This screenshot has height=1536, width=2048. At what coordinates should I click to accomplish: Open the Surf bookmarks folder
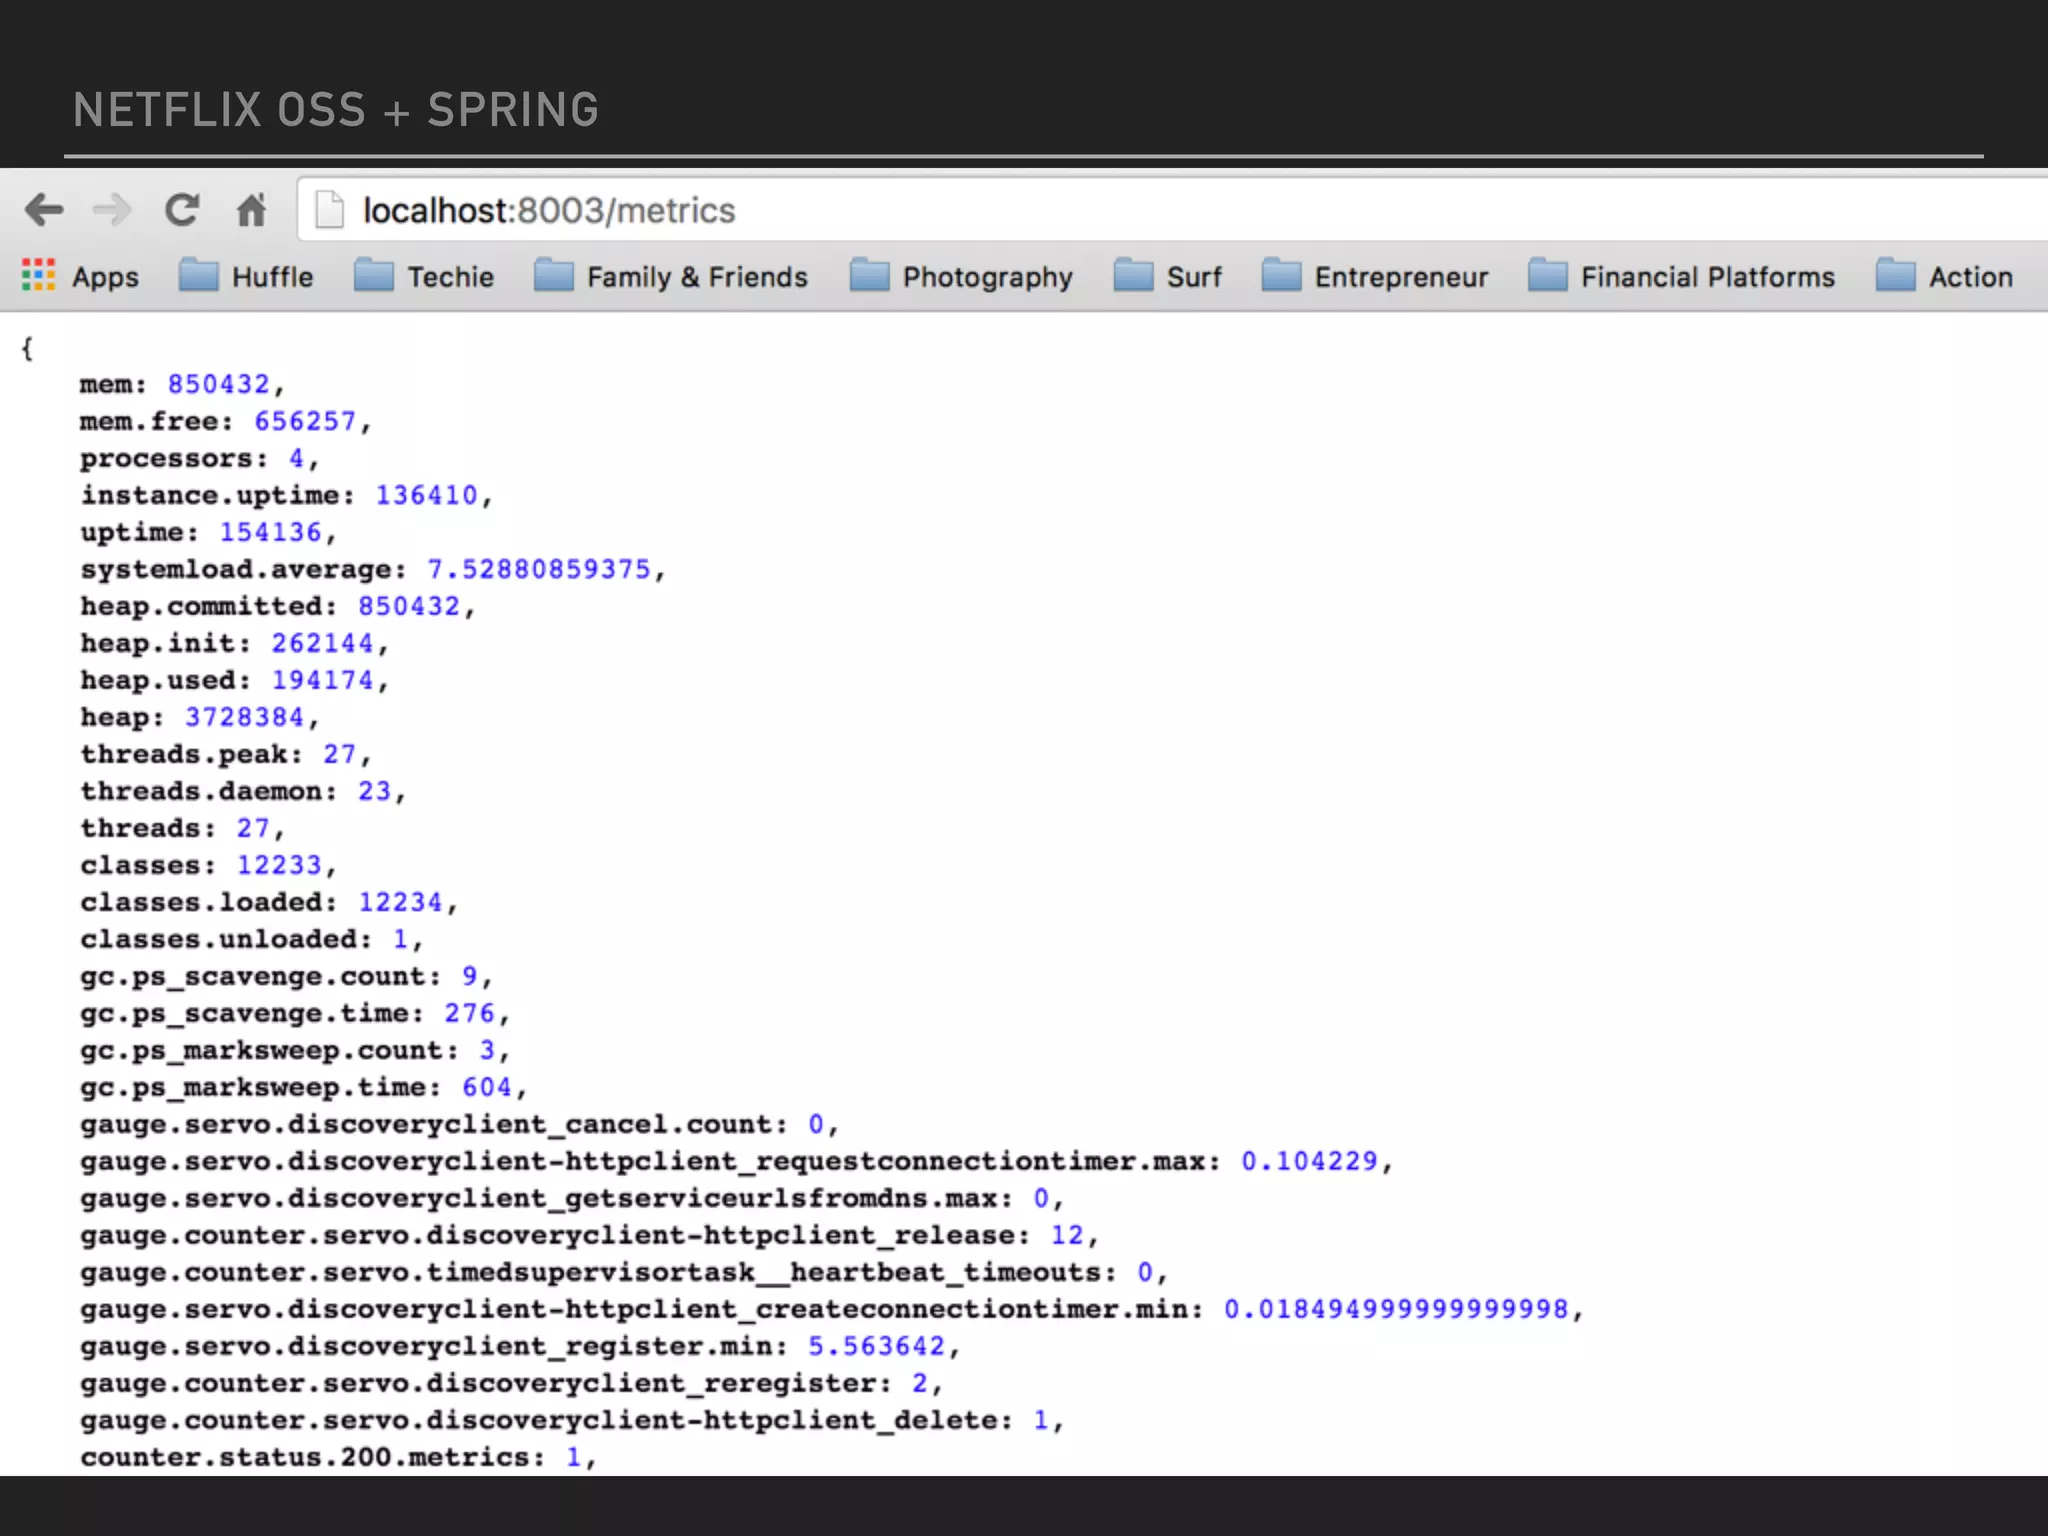(1168, 276)
